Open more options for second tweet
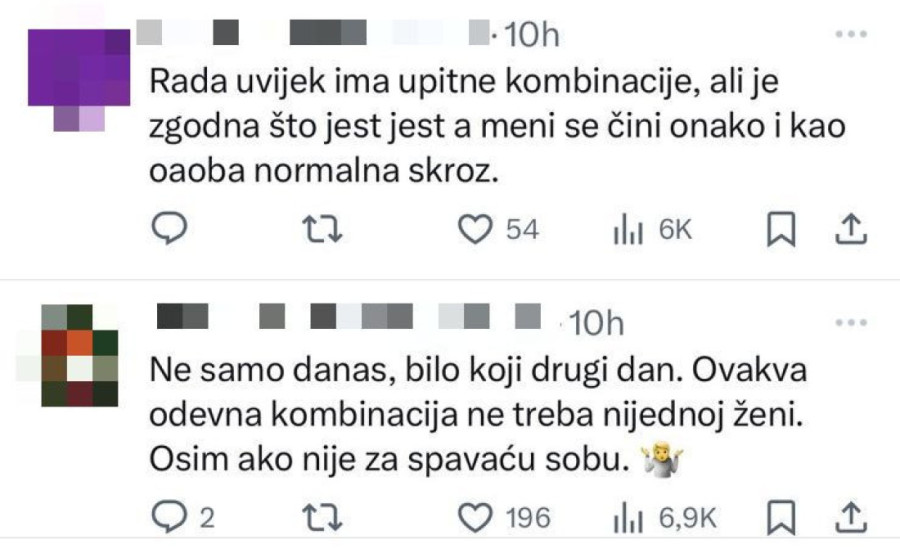Viewport: 900px width, 553px height. [x=850, y=322]
